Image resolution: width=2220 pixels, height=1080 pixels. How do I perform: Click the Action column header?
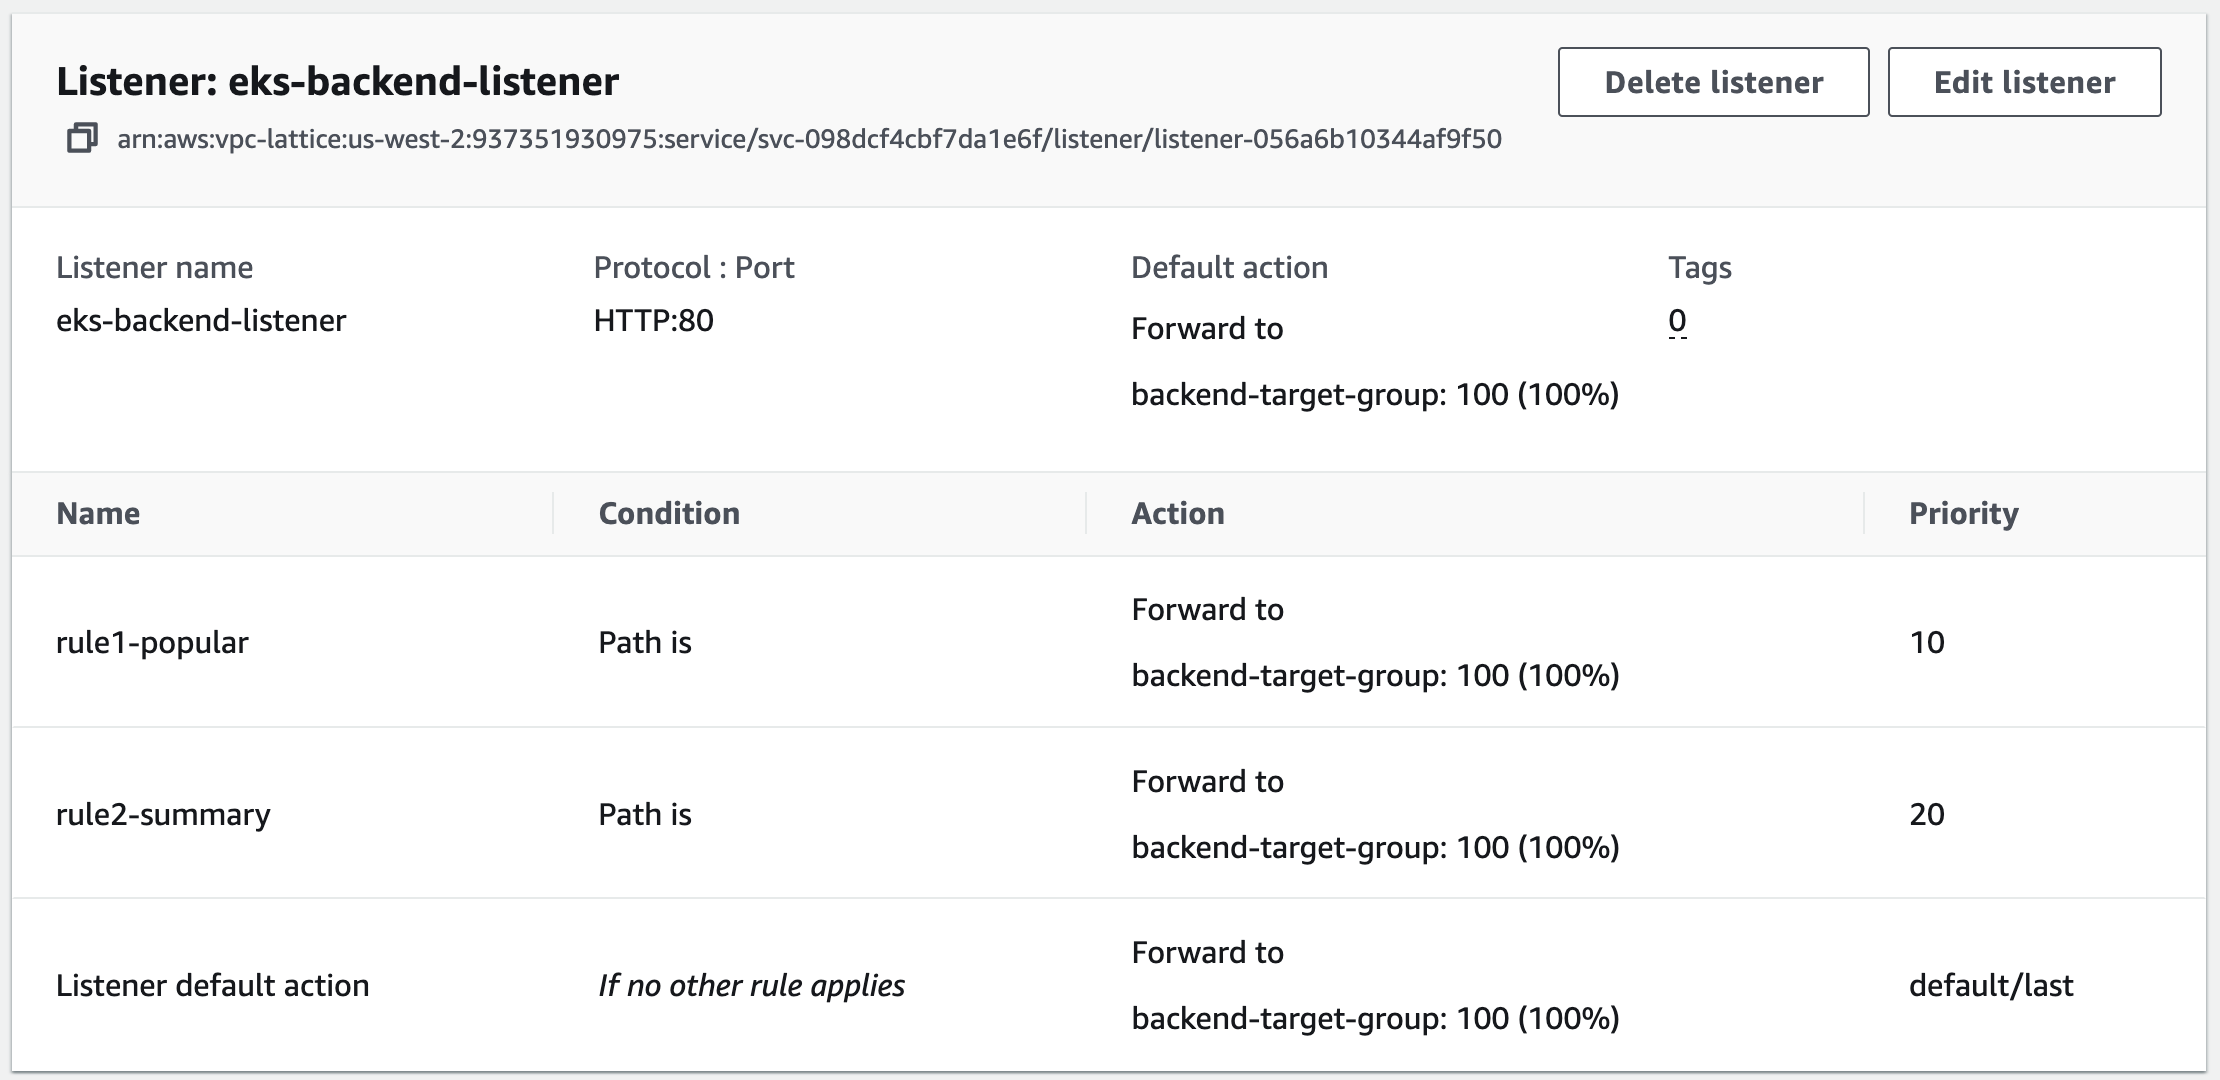(1177, 513)
